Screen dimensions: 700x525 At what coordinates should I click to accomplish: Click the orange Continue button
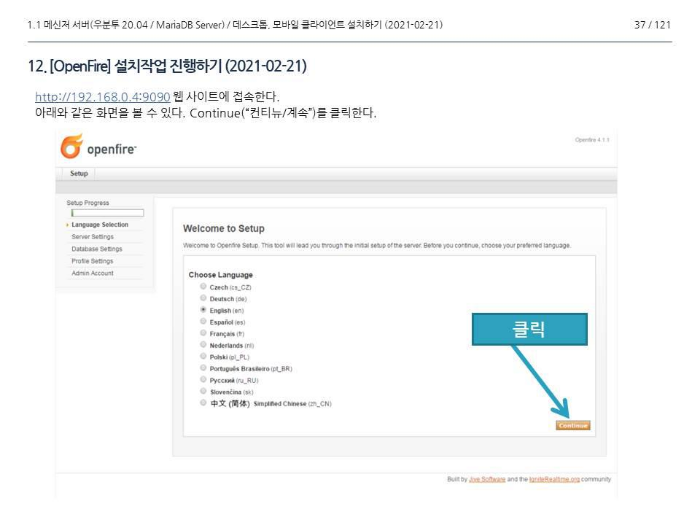(573, 425)
